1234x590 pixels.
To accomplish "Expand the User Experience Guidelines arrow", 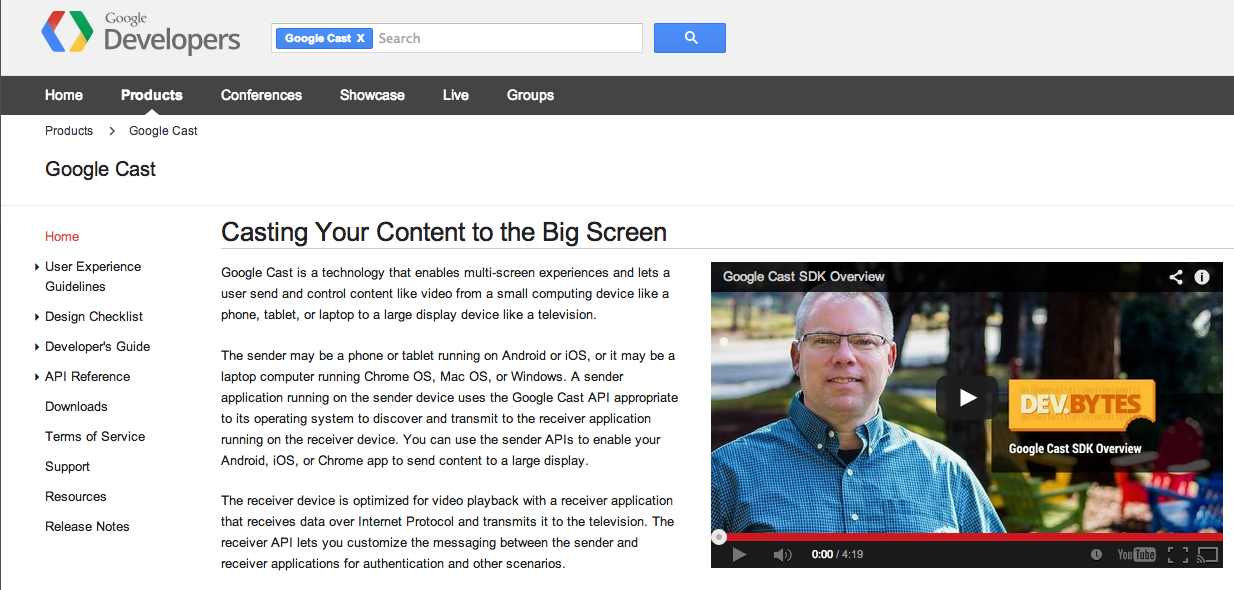I will [37, 267].
